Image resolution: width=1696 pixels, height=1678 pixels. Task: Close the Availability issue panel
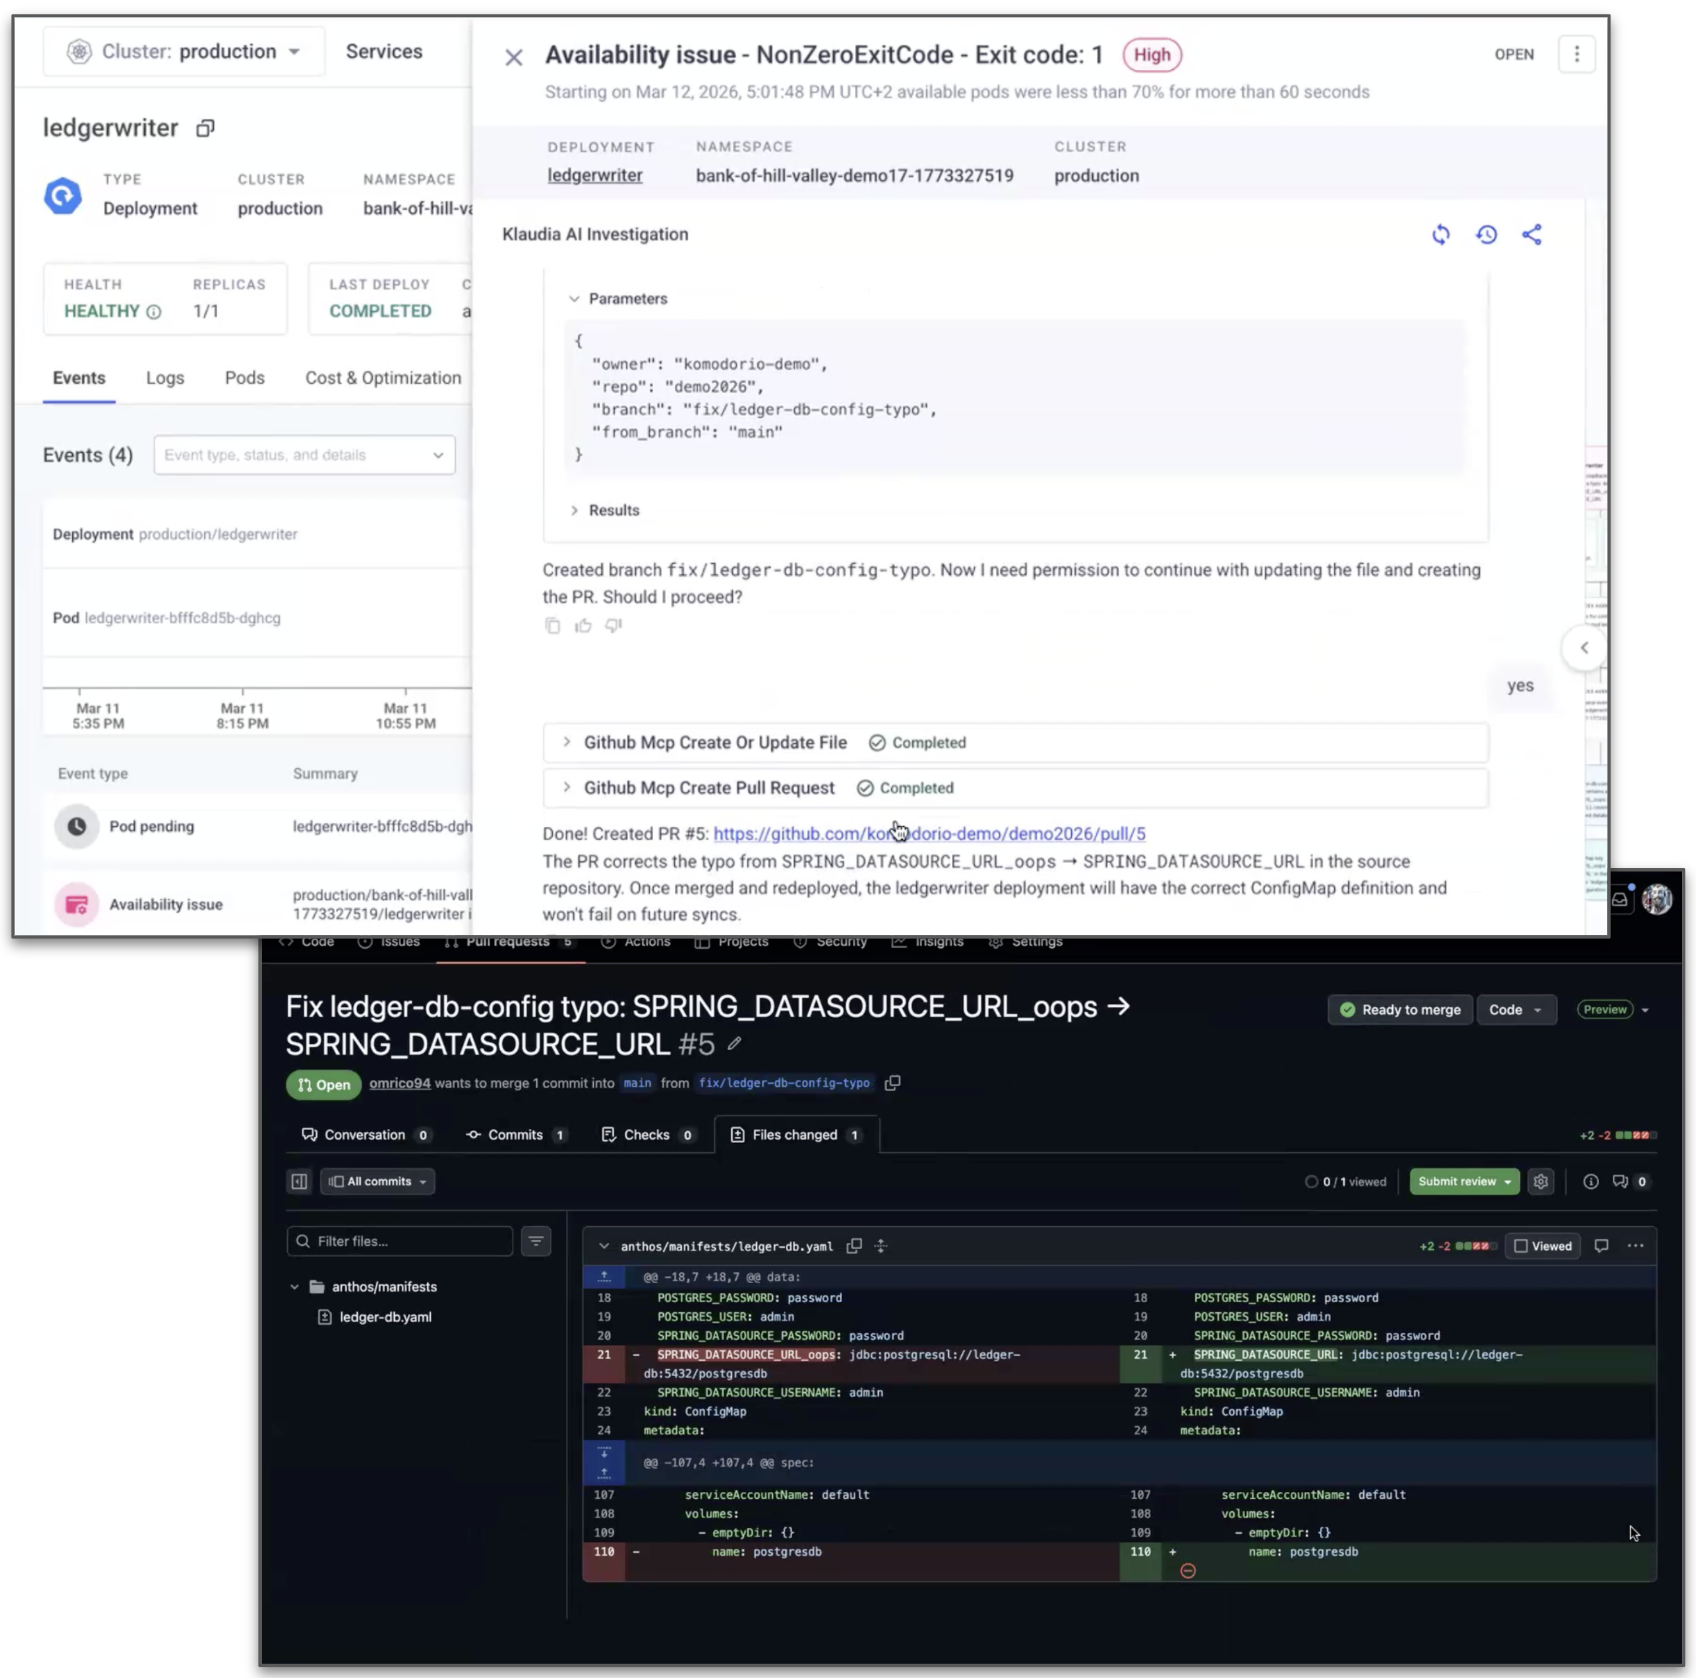[x=514, y=57]
